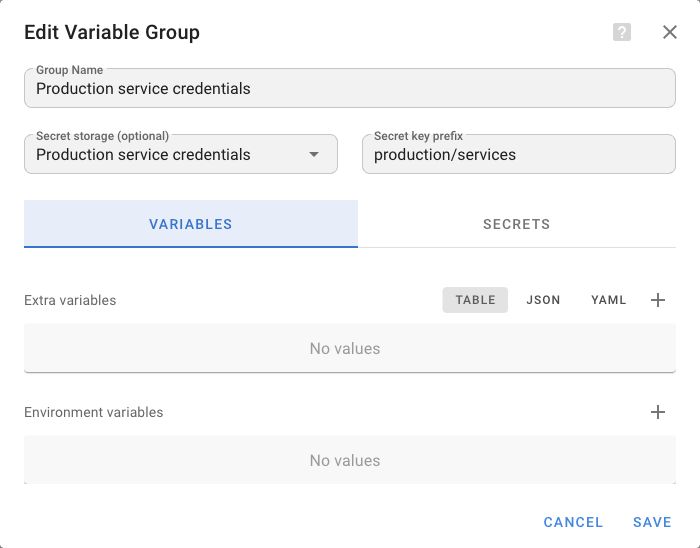Image resolution: width=700 pixels, height=548 pixels.
Task: Open the Secret storage dropdown
Action: coord(181,154)
